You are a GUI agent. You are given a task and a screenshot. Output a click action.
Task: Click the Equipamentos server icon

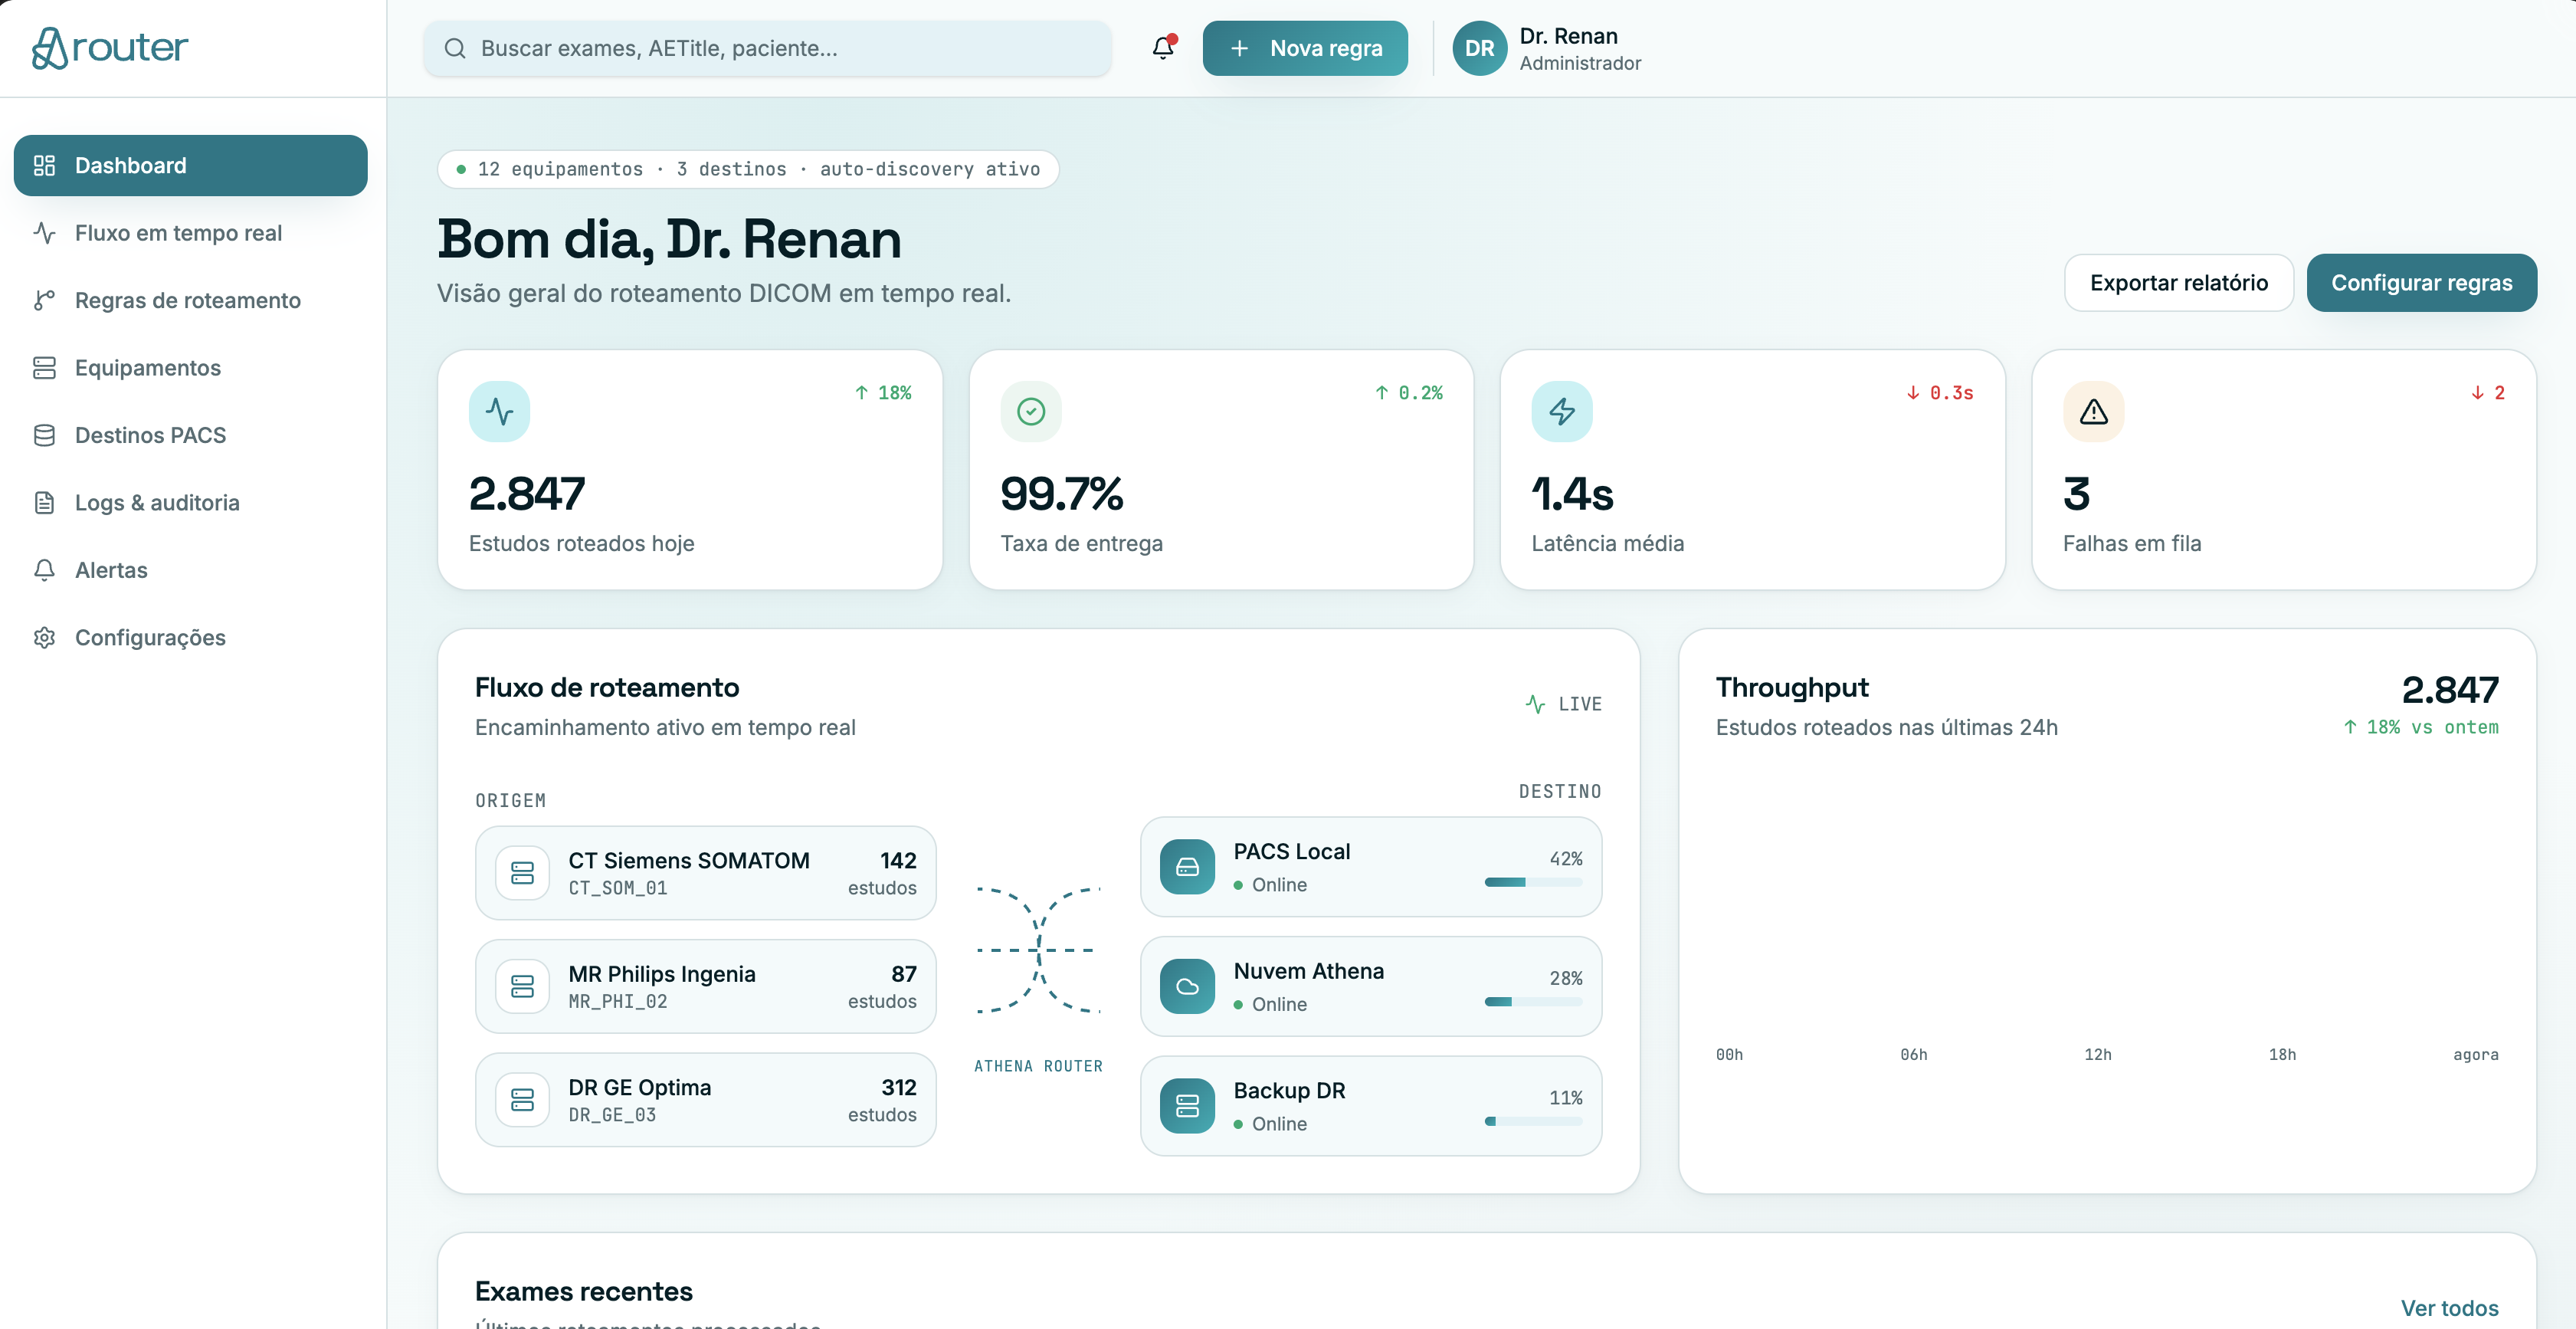[x=45, y=368]
